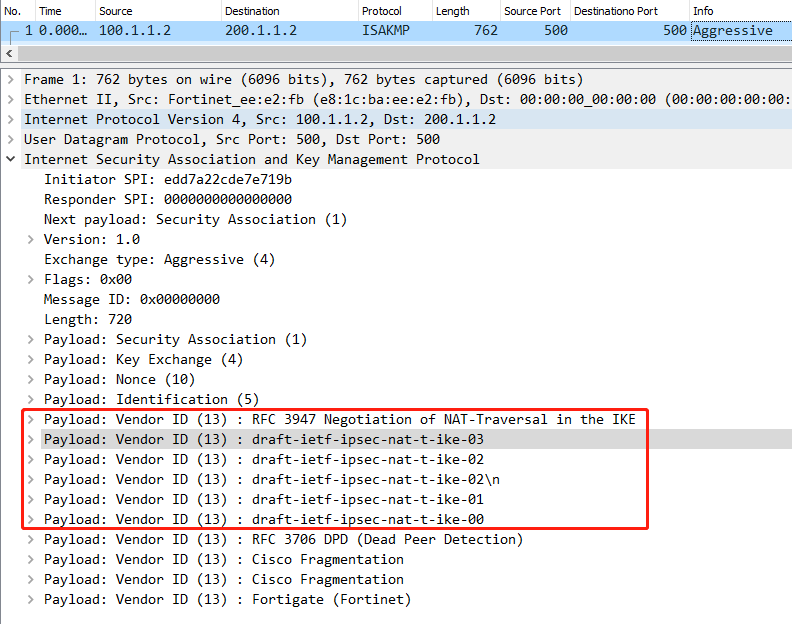Expand the Identification (5) payload
This screenshot has width=792, height=624.
tap(30, 399)
